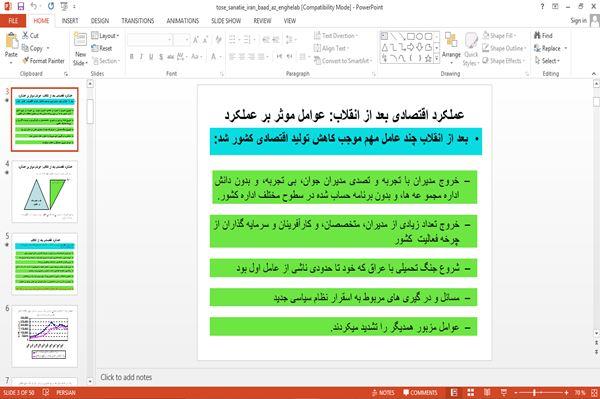Switch to the SLIDE SHOW tab

226,21
